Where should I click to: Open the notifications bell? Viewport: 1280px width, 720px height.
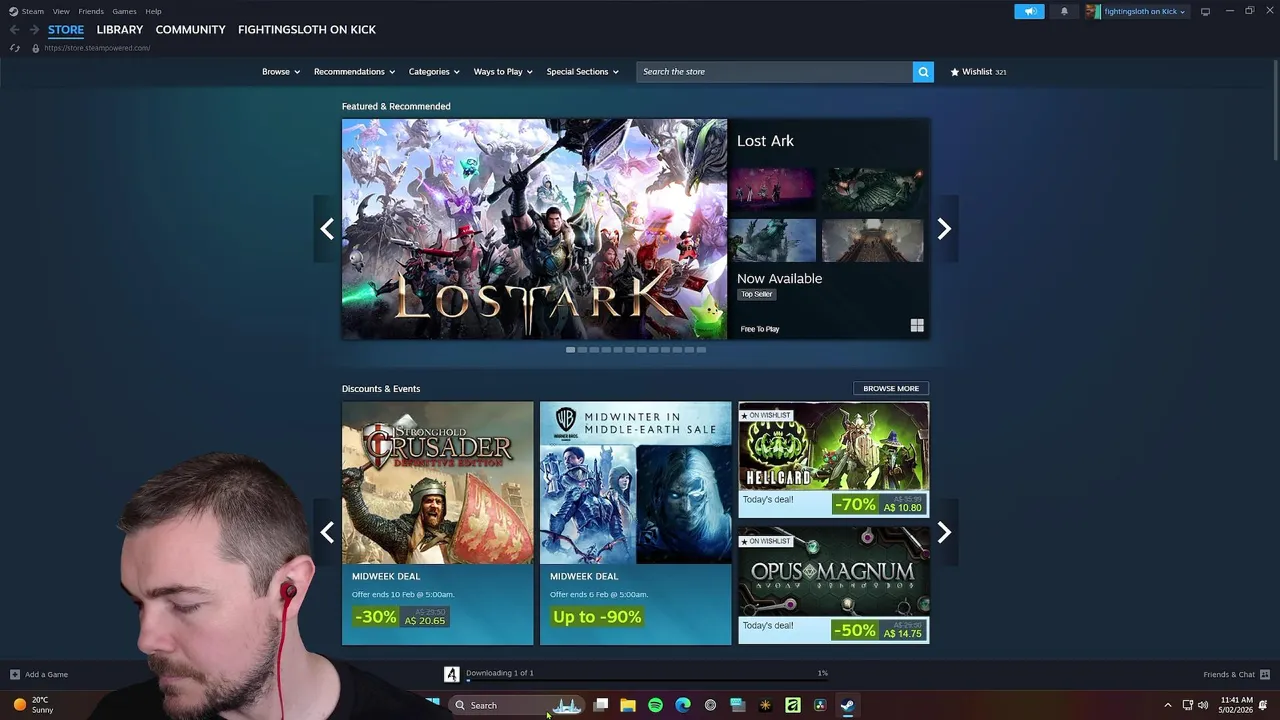point(1064,11)
